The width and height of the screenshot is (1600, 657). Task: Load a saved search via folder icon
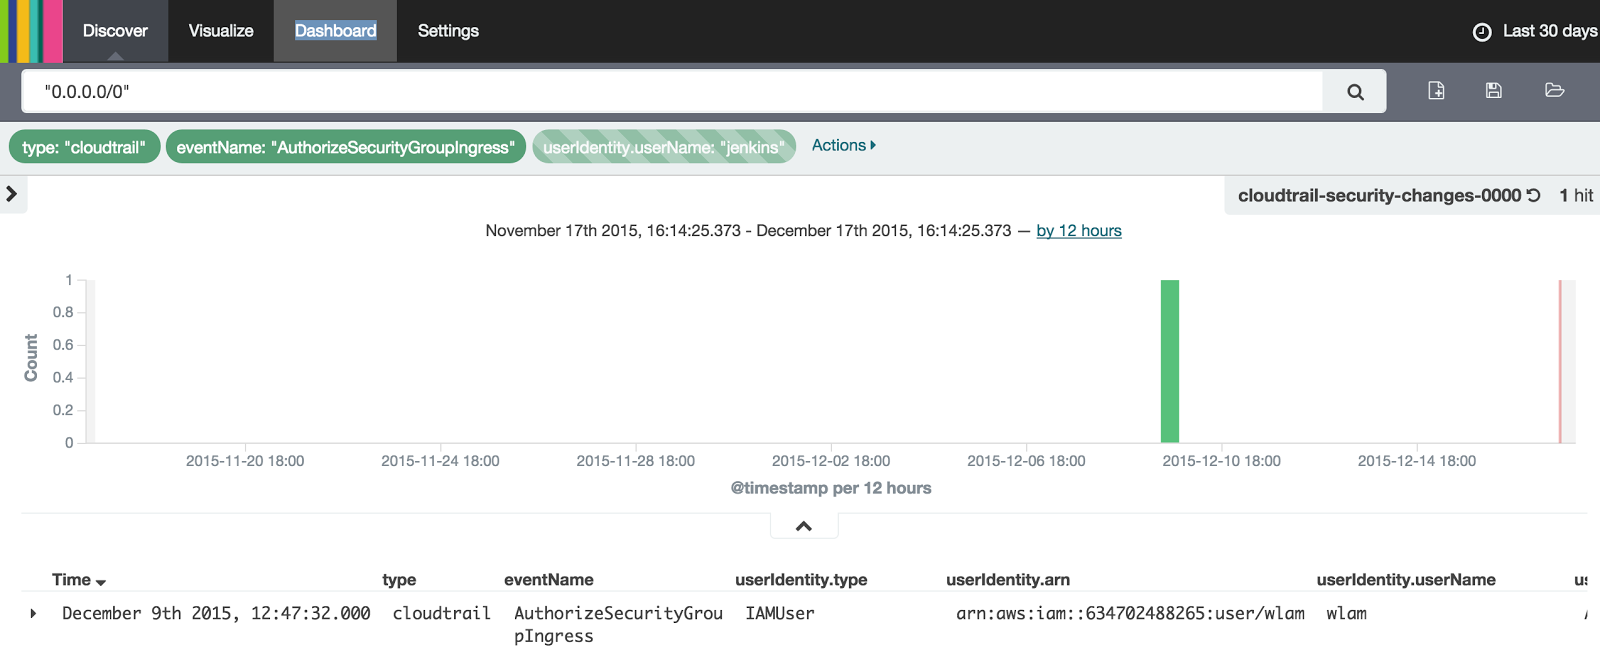click(x=1554, y=90)
